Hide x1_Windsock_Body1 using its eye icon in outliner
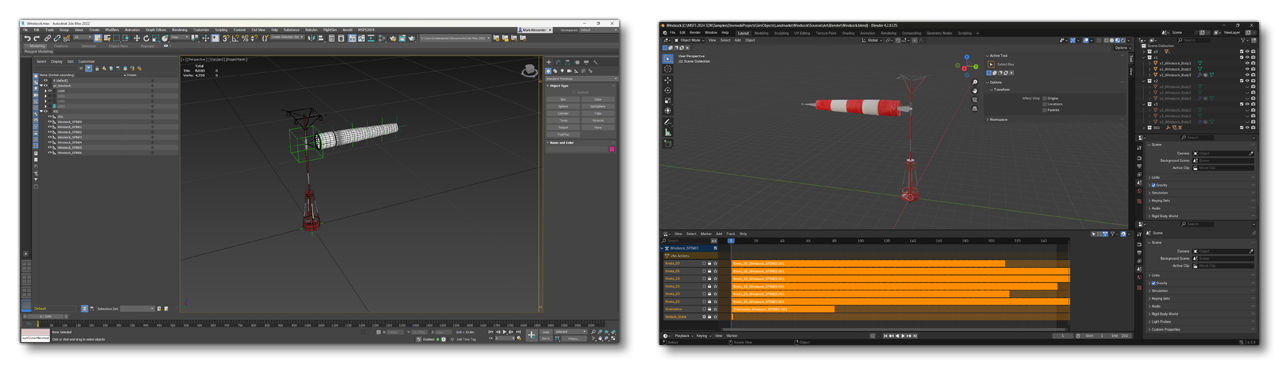 pos(1247,63)
